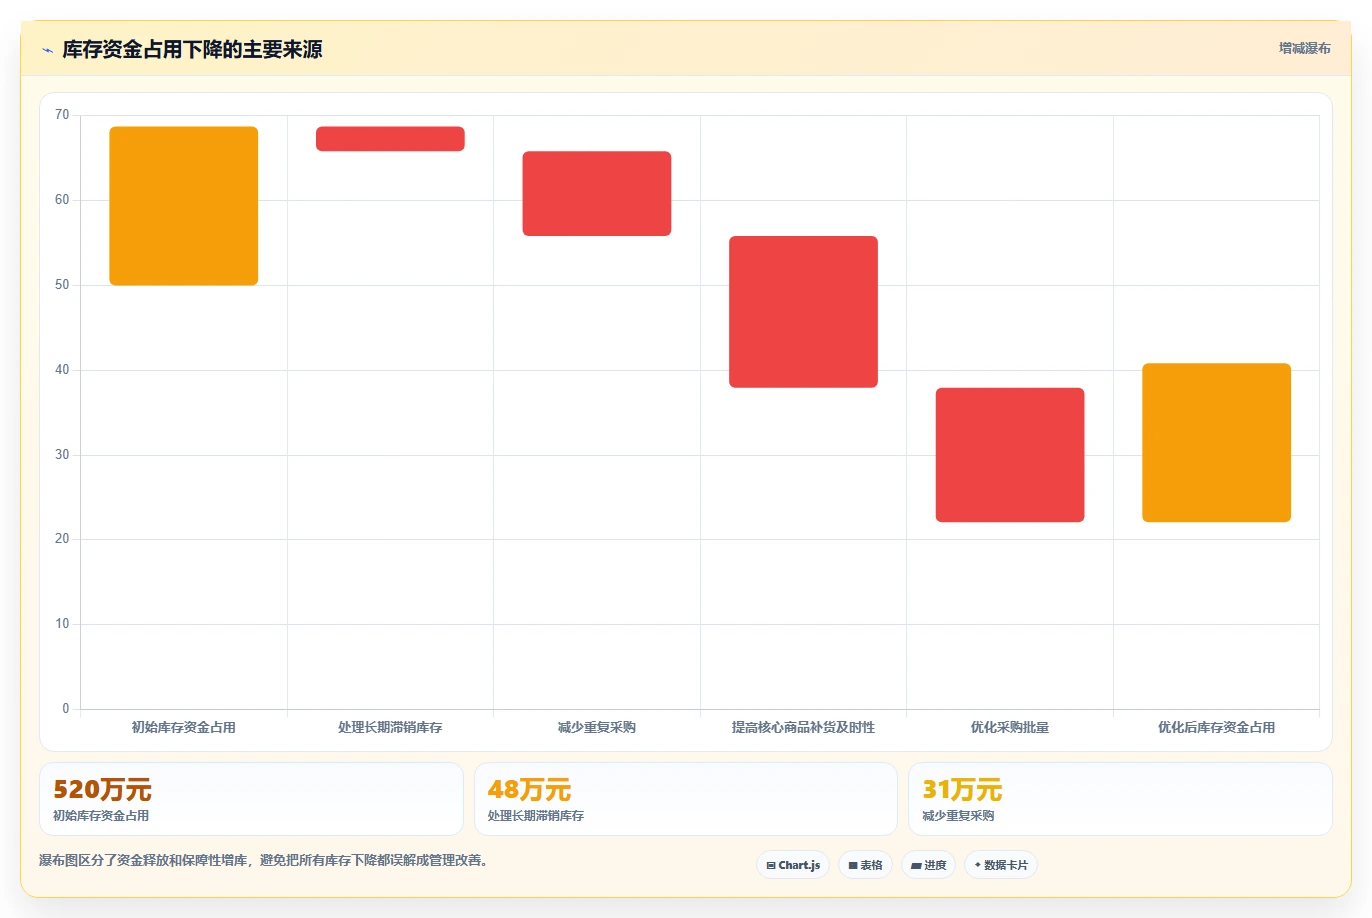The image size is (1372, 918).
Task: Click the lightning icon beside the chart title
Action: coord(47,50)
